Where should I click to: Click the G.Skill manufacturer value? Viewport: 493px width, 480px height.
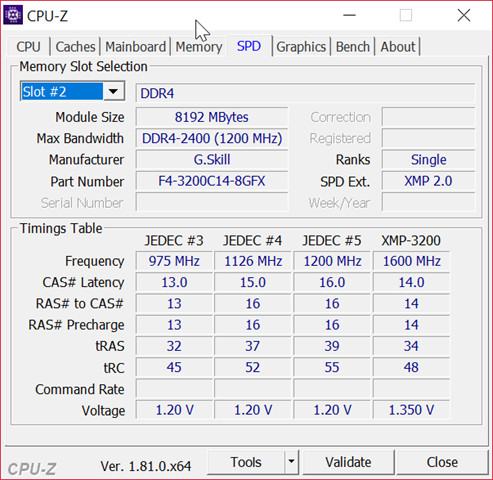pos(212,160)
